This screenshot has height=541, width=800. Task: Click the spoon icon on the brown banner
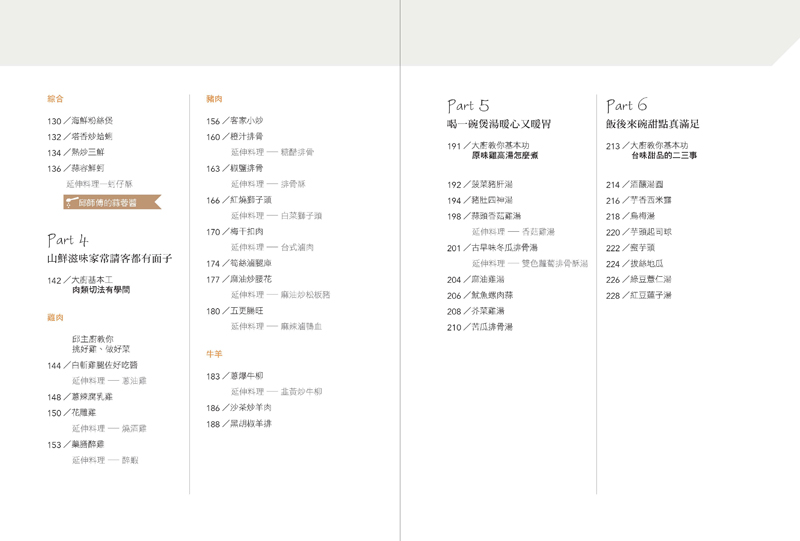(71, 202)
